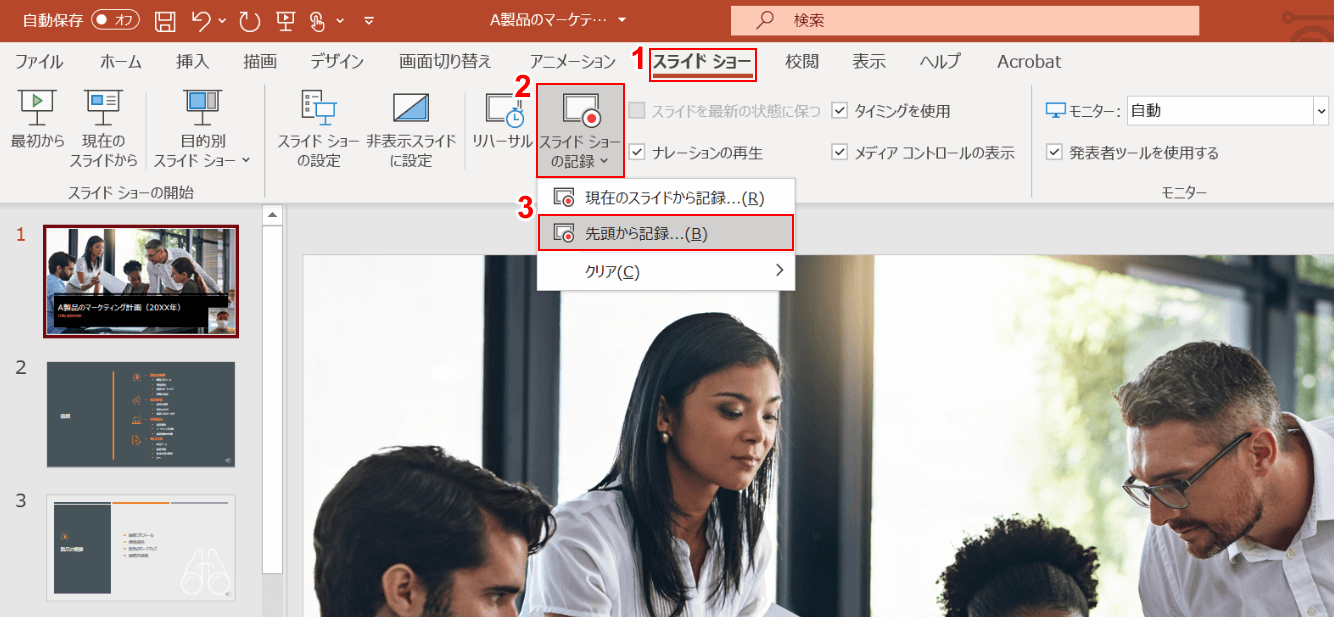Open touch mode dropdown arrow
Viewport: 1334px width, 617px height.
[x=341, y=20]
